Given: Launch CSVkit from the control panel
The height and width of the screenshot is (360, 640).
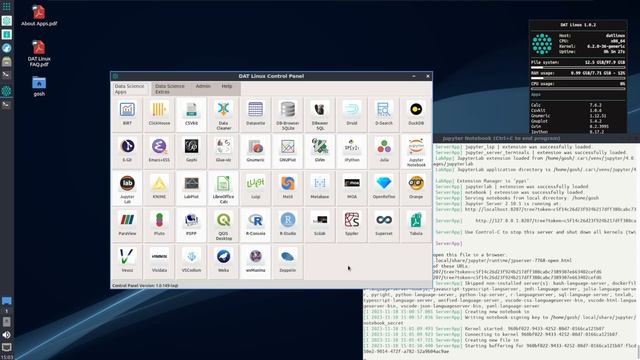Looking at the screenshot, I should 191,114.
